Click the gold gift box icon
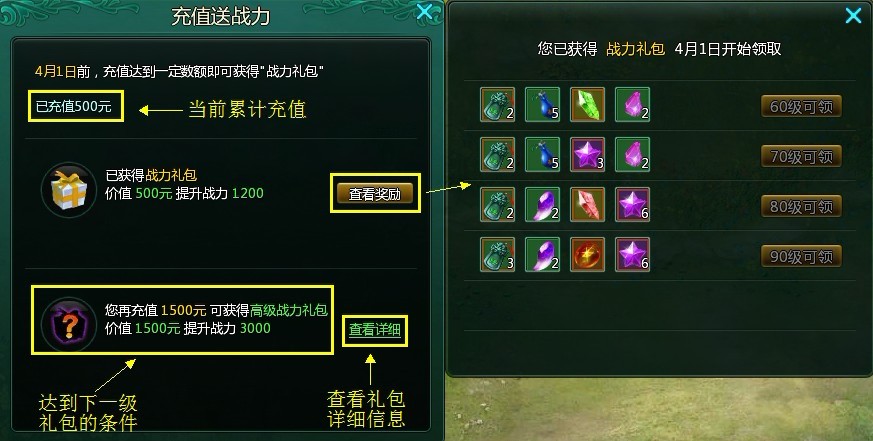This screenshot has height=441, width=873. [69, 190]
